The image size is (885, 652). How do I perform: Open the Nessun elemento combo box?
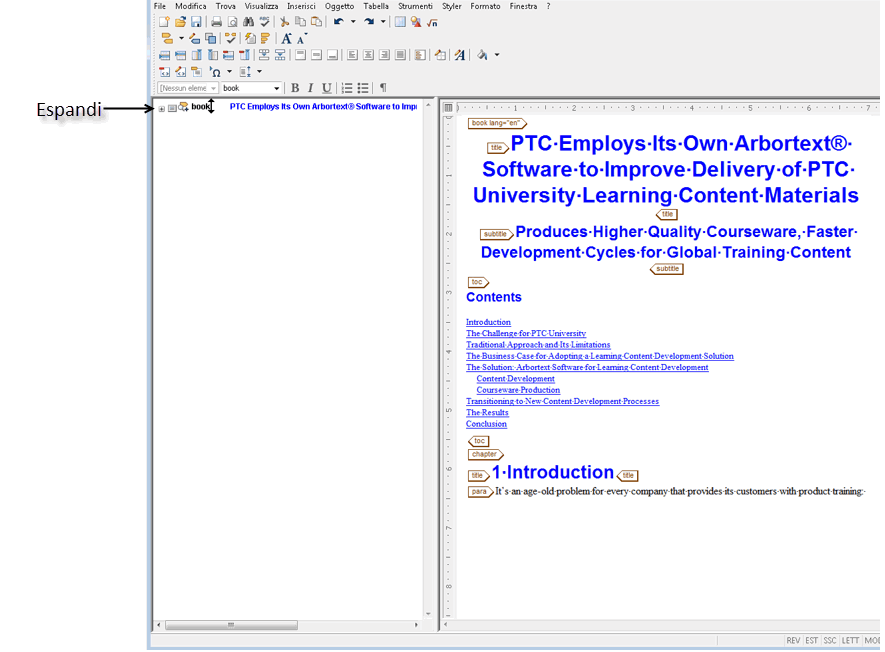click(188, 88)
